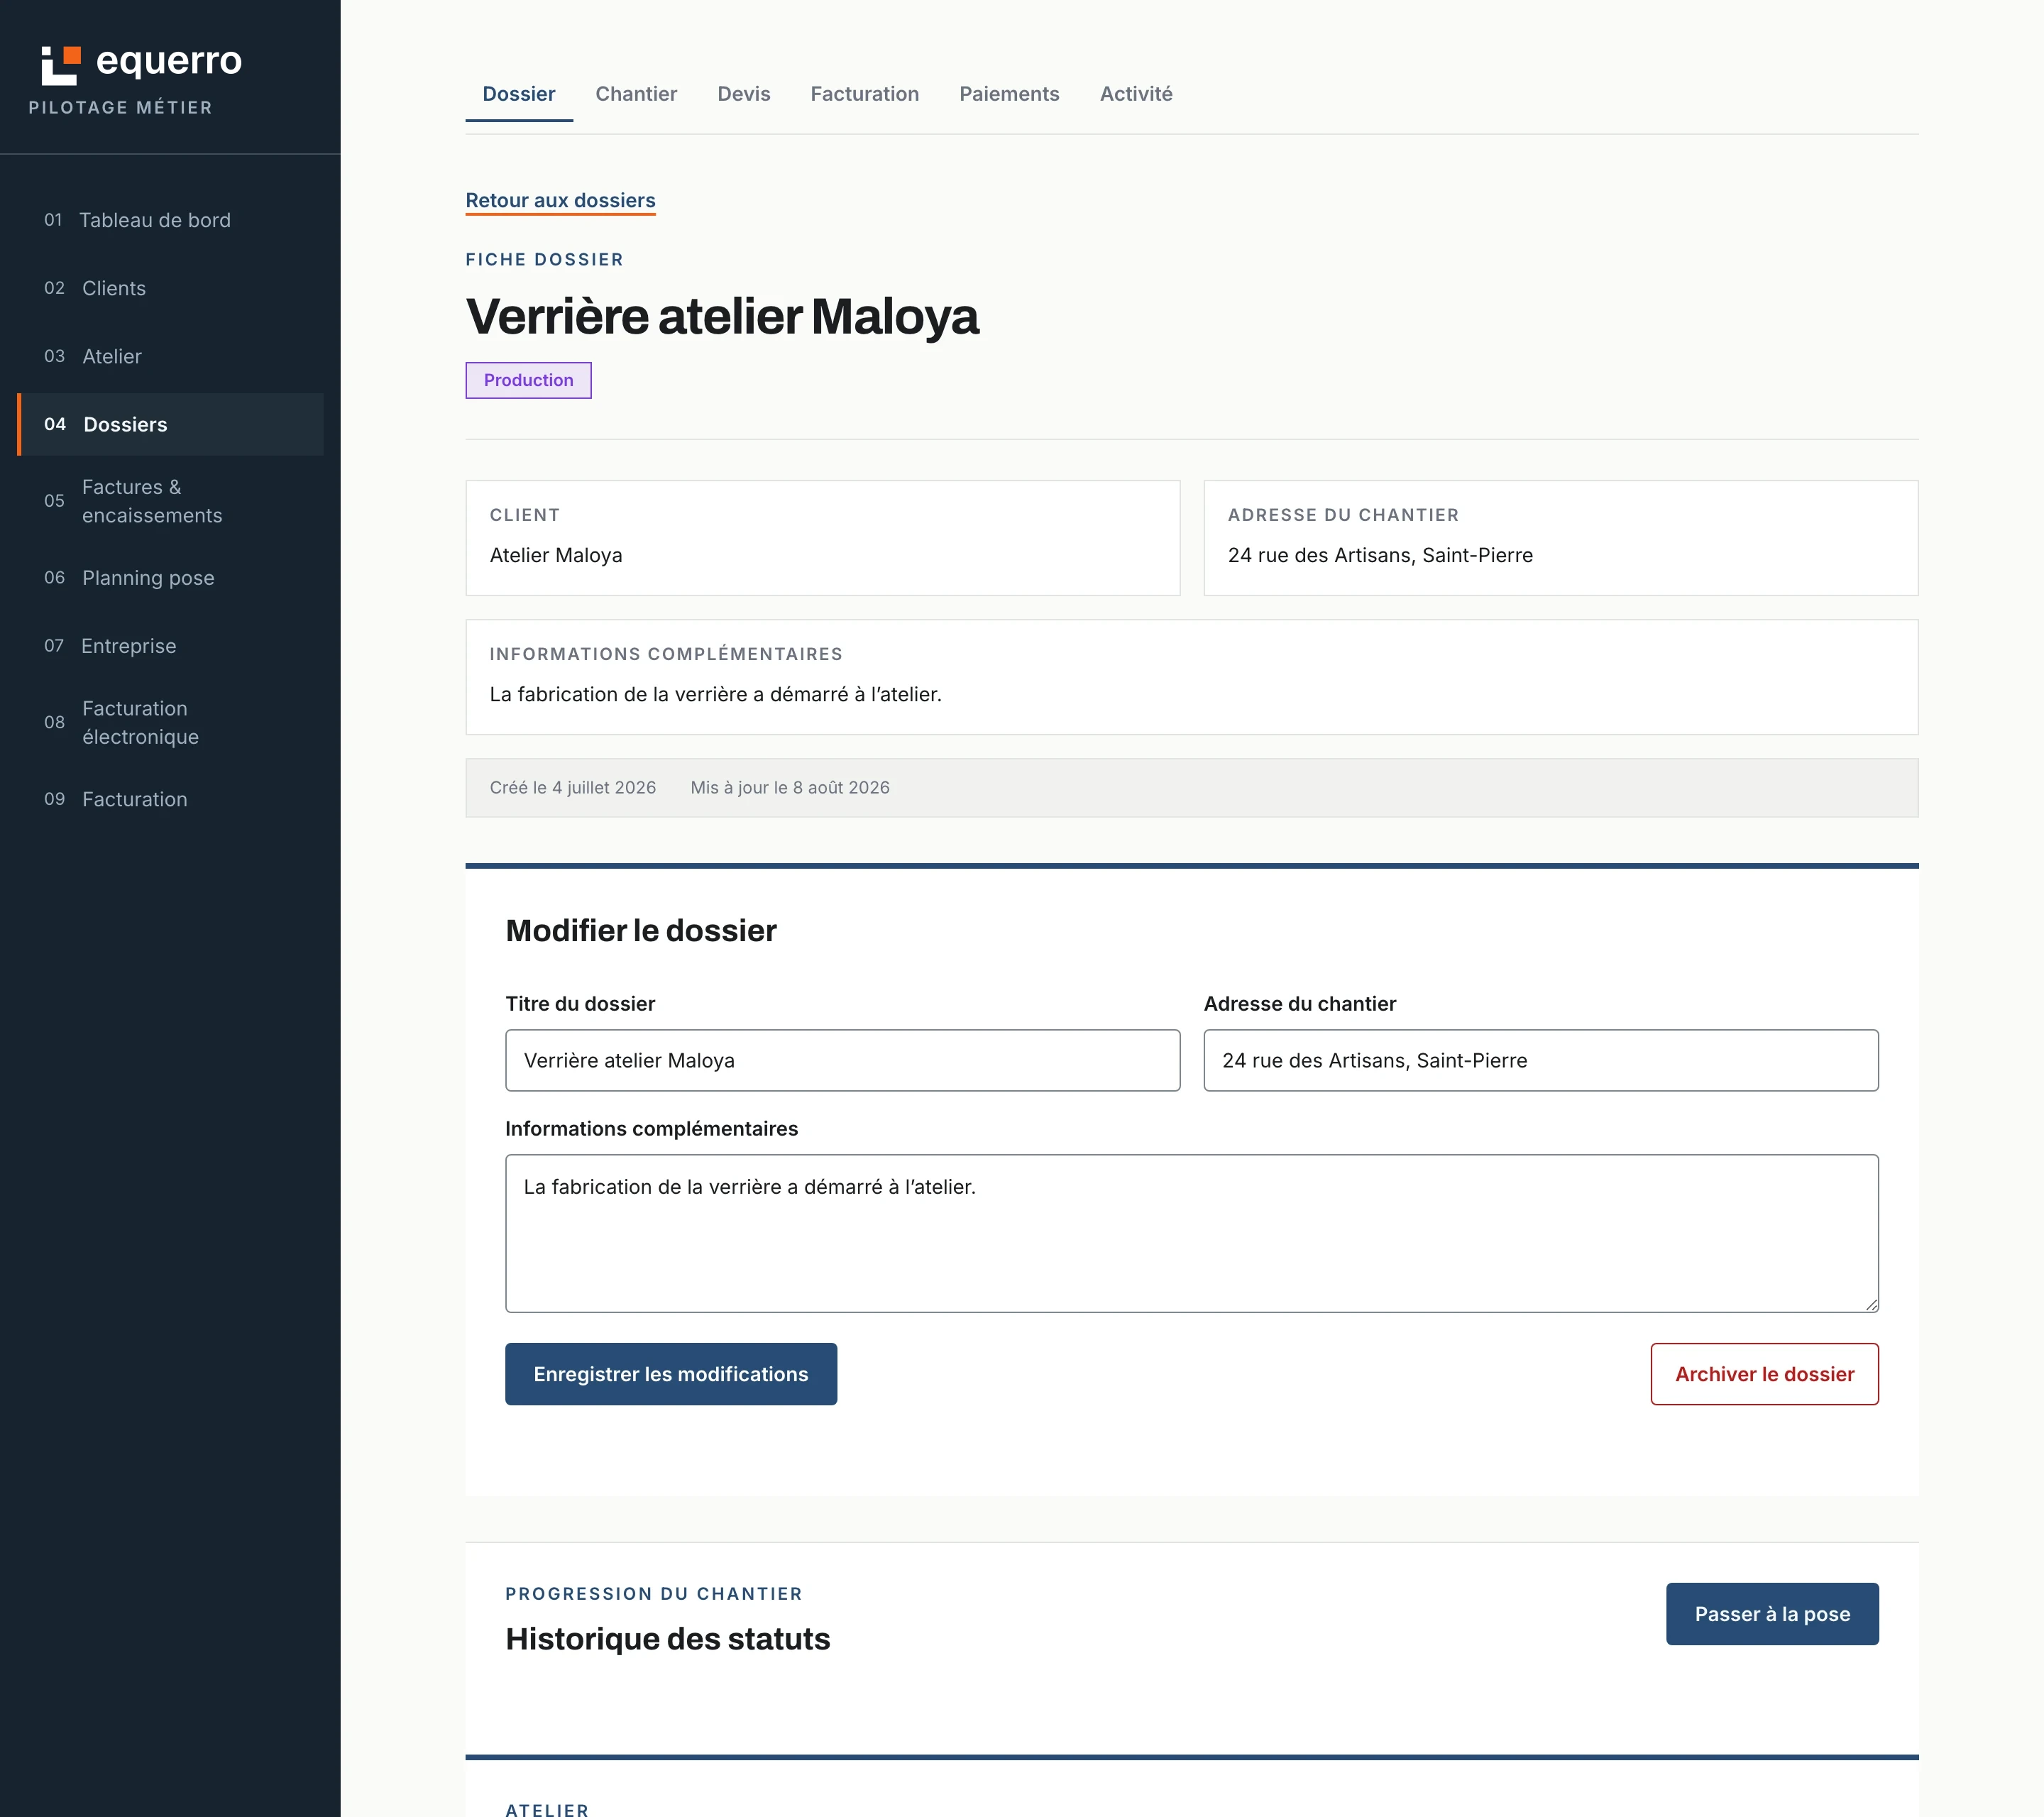The width and height of the screenshot is (2044, 1817).
Task: Open the Devis tab
Action: (744, 94)
